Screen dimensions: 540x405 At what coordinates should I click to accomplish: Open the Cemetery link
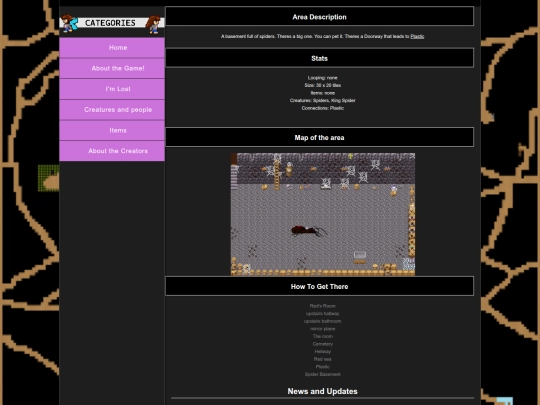click(322, 344)
